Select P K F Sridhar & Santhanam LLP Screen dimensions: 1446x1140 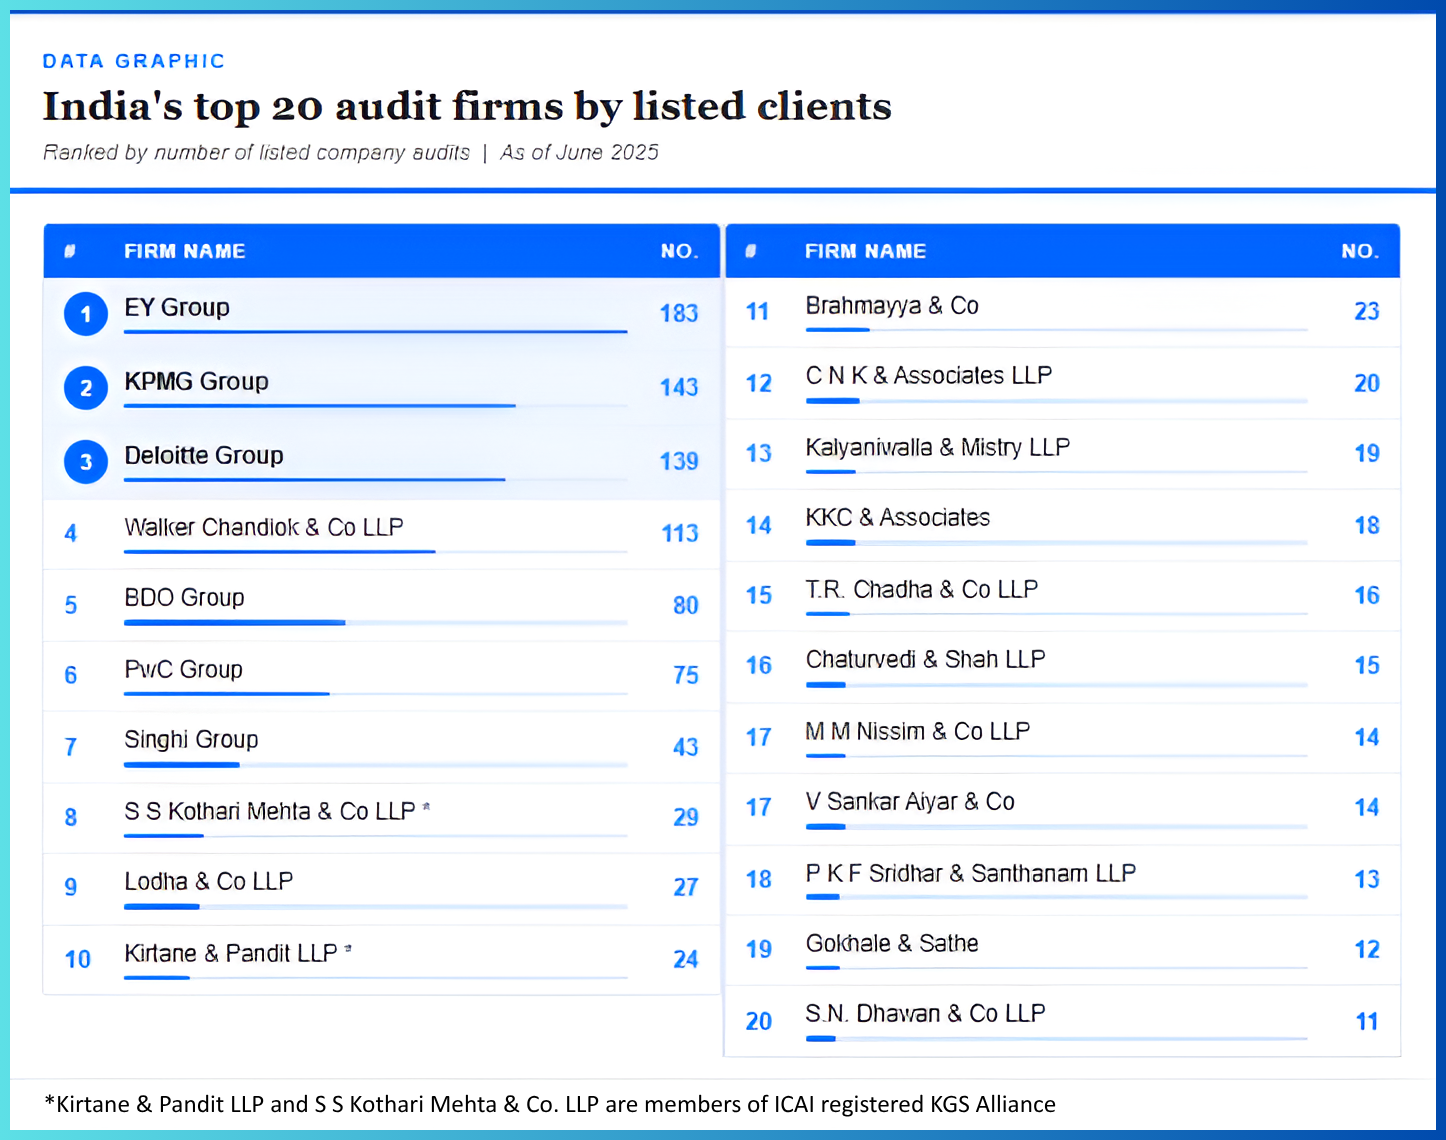tap(971, 873)
